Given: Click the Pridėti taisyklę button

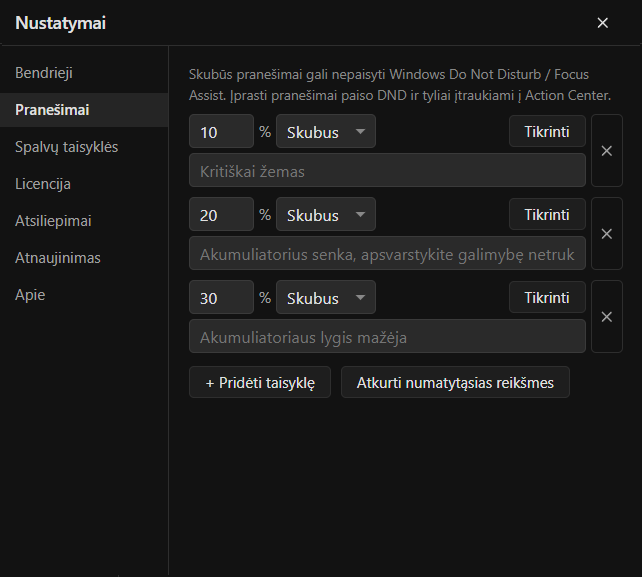Looking at the screenshot, I should tap(260, 382).
